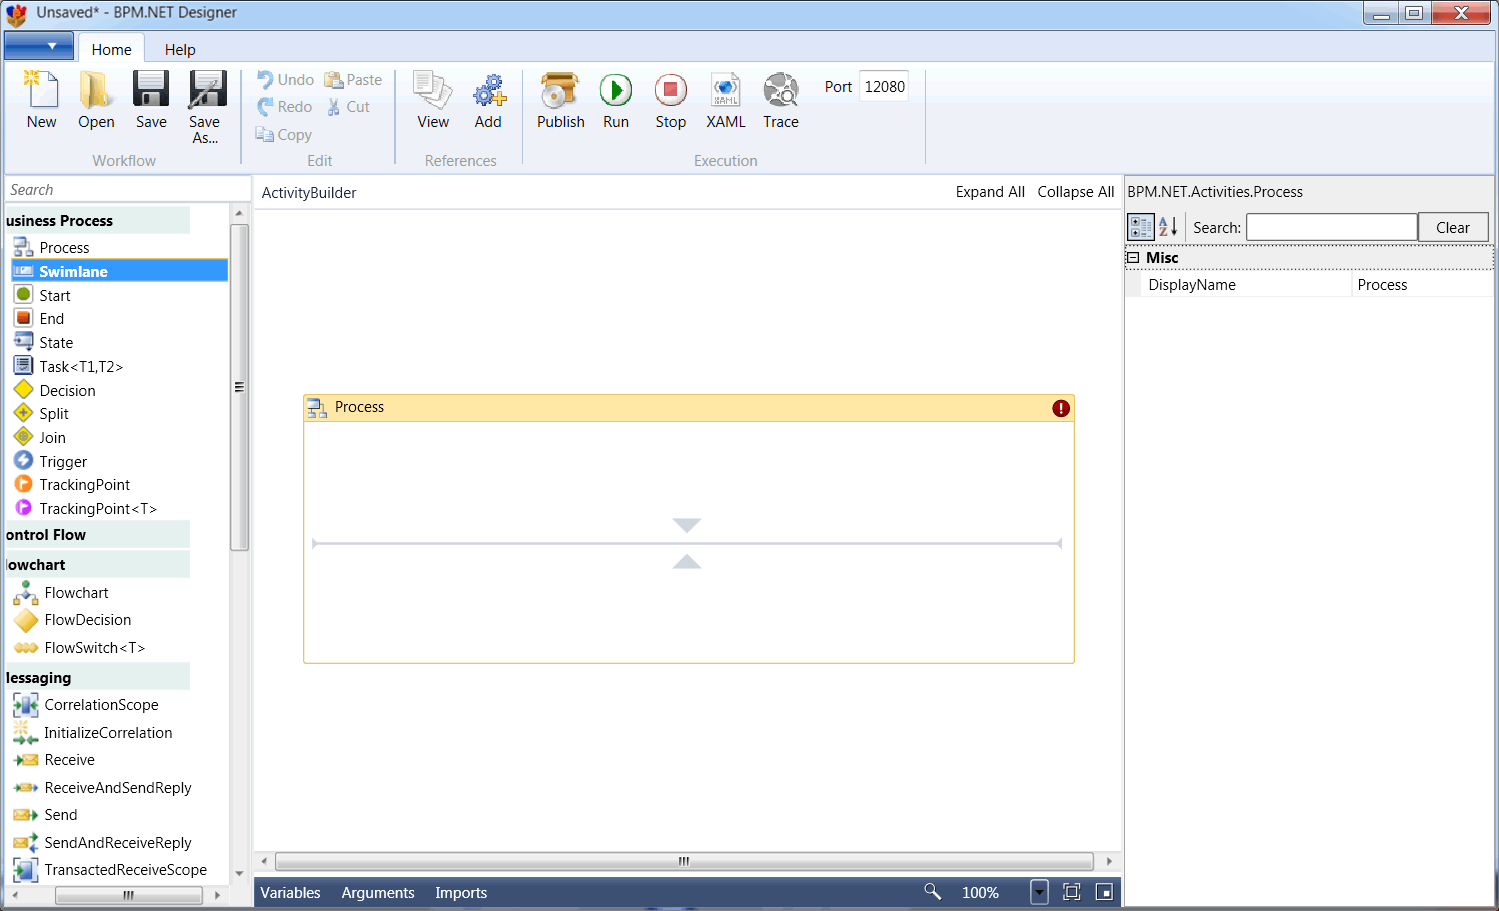Click the Undo command
Viewport: 1499px width, 911px height.
(286, 80)
